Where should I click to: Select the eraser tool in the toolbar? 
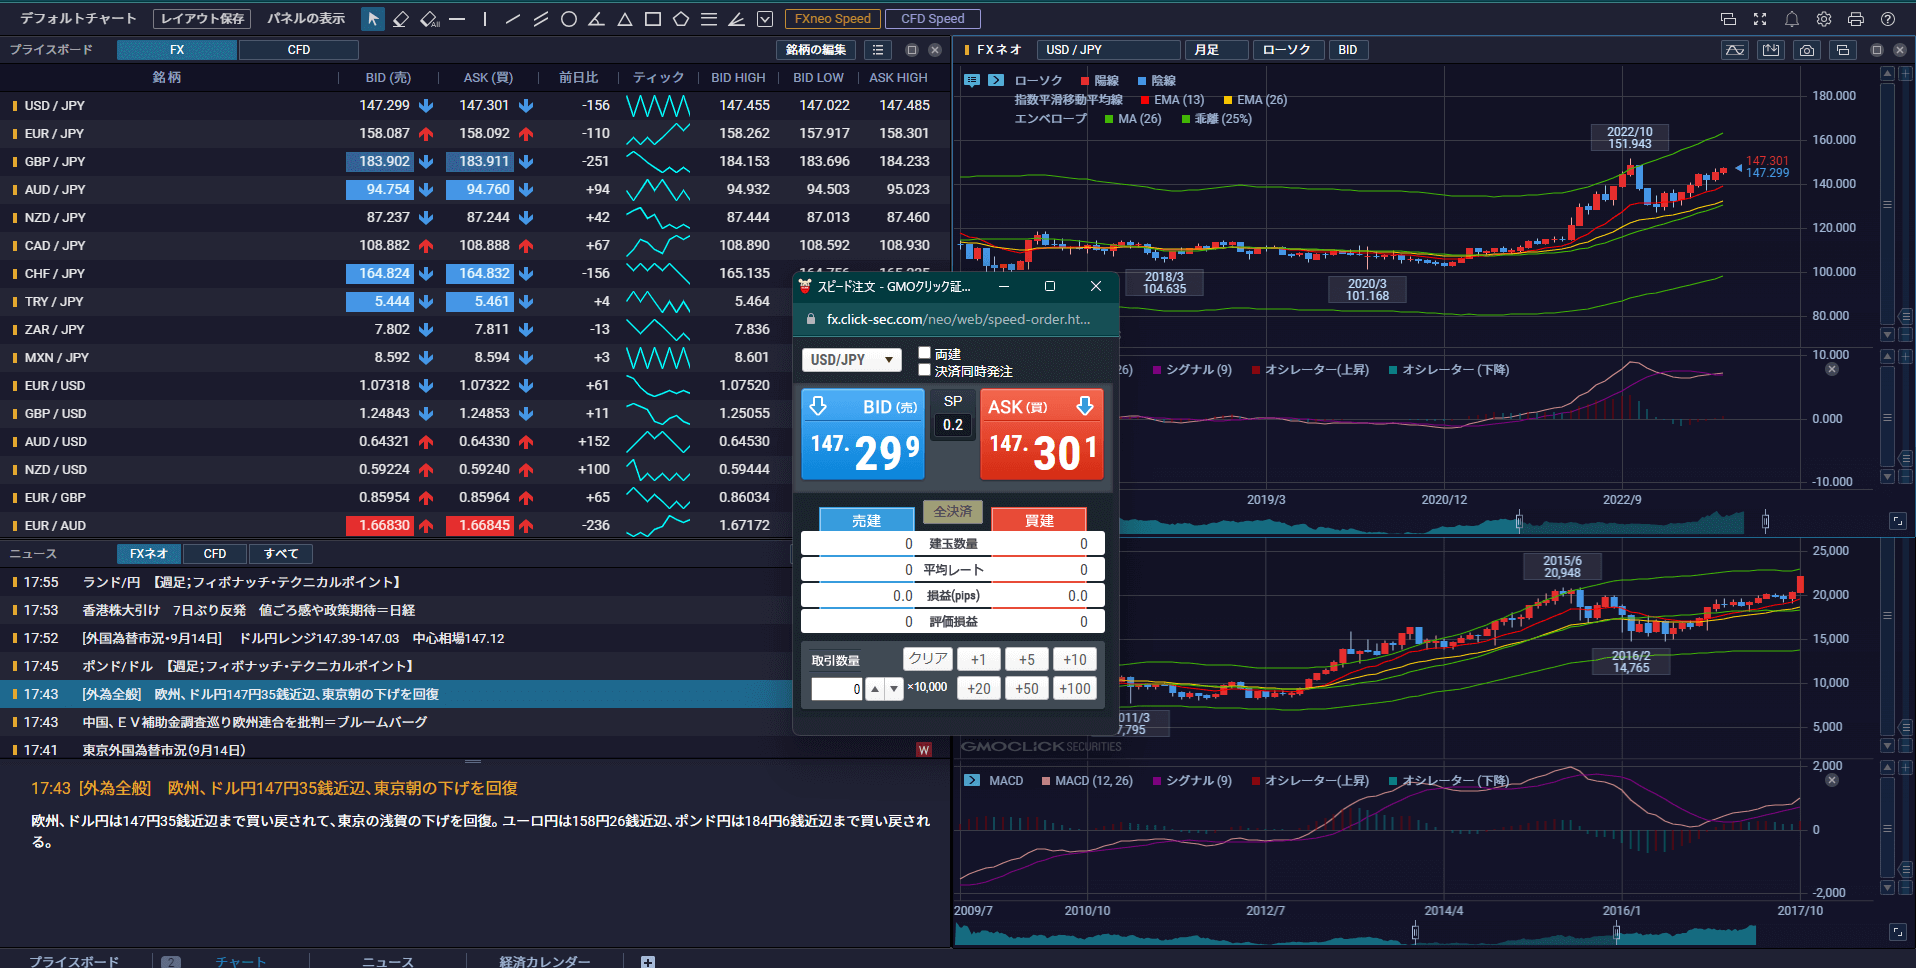[401, 18]
